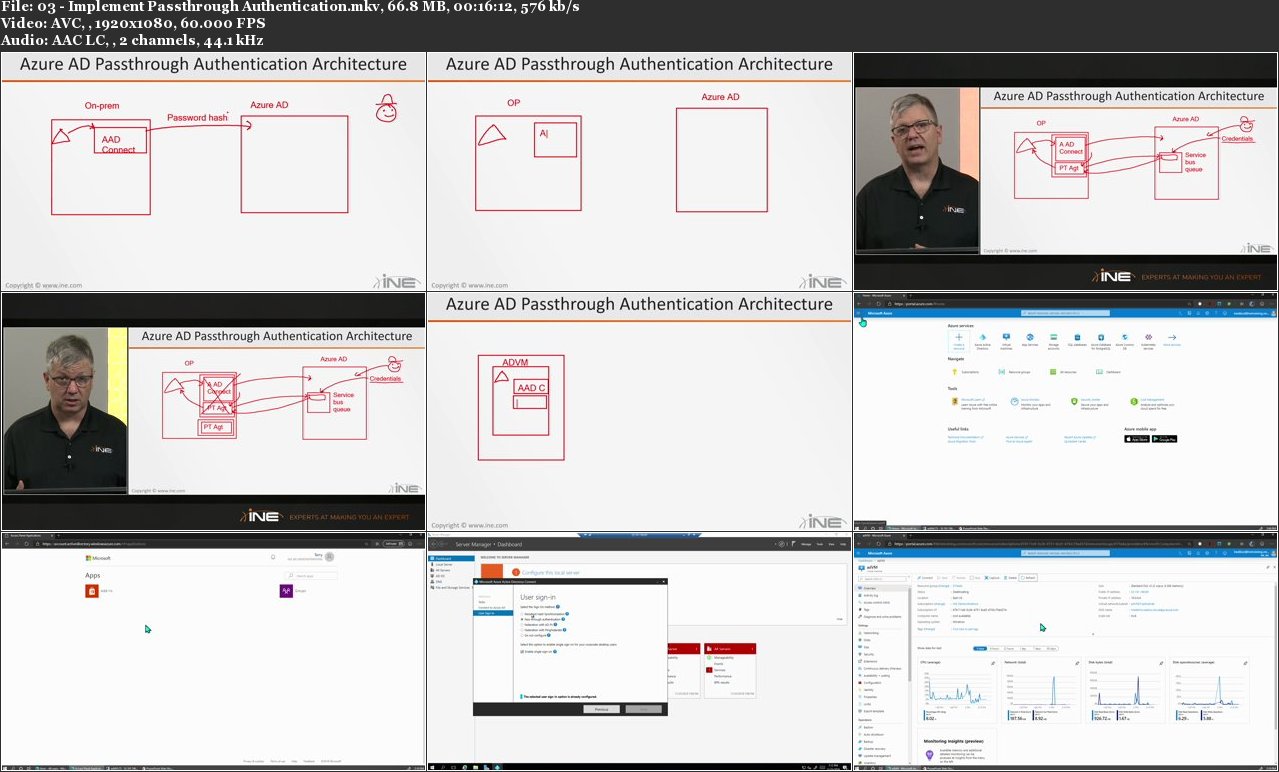Click the App Store badge
The image size is (1279, 772).
coord(1137,439)
